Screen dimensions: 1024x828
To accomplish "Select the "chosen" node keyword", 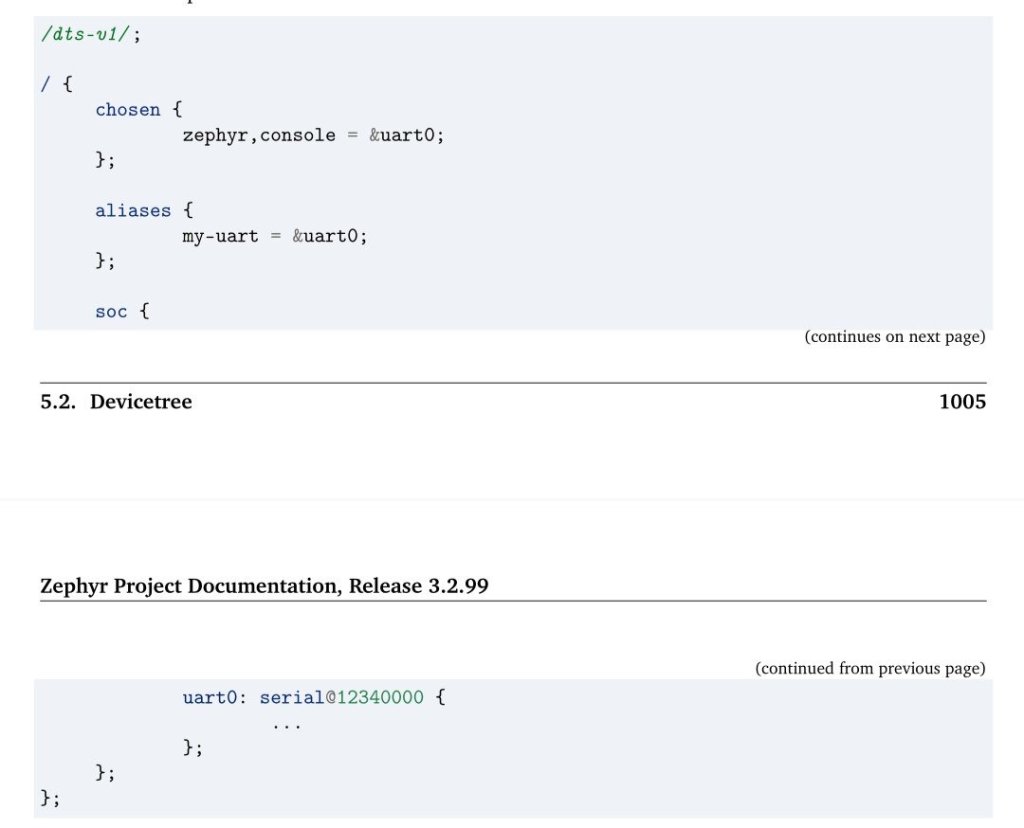I will coord(127,110).
